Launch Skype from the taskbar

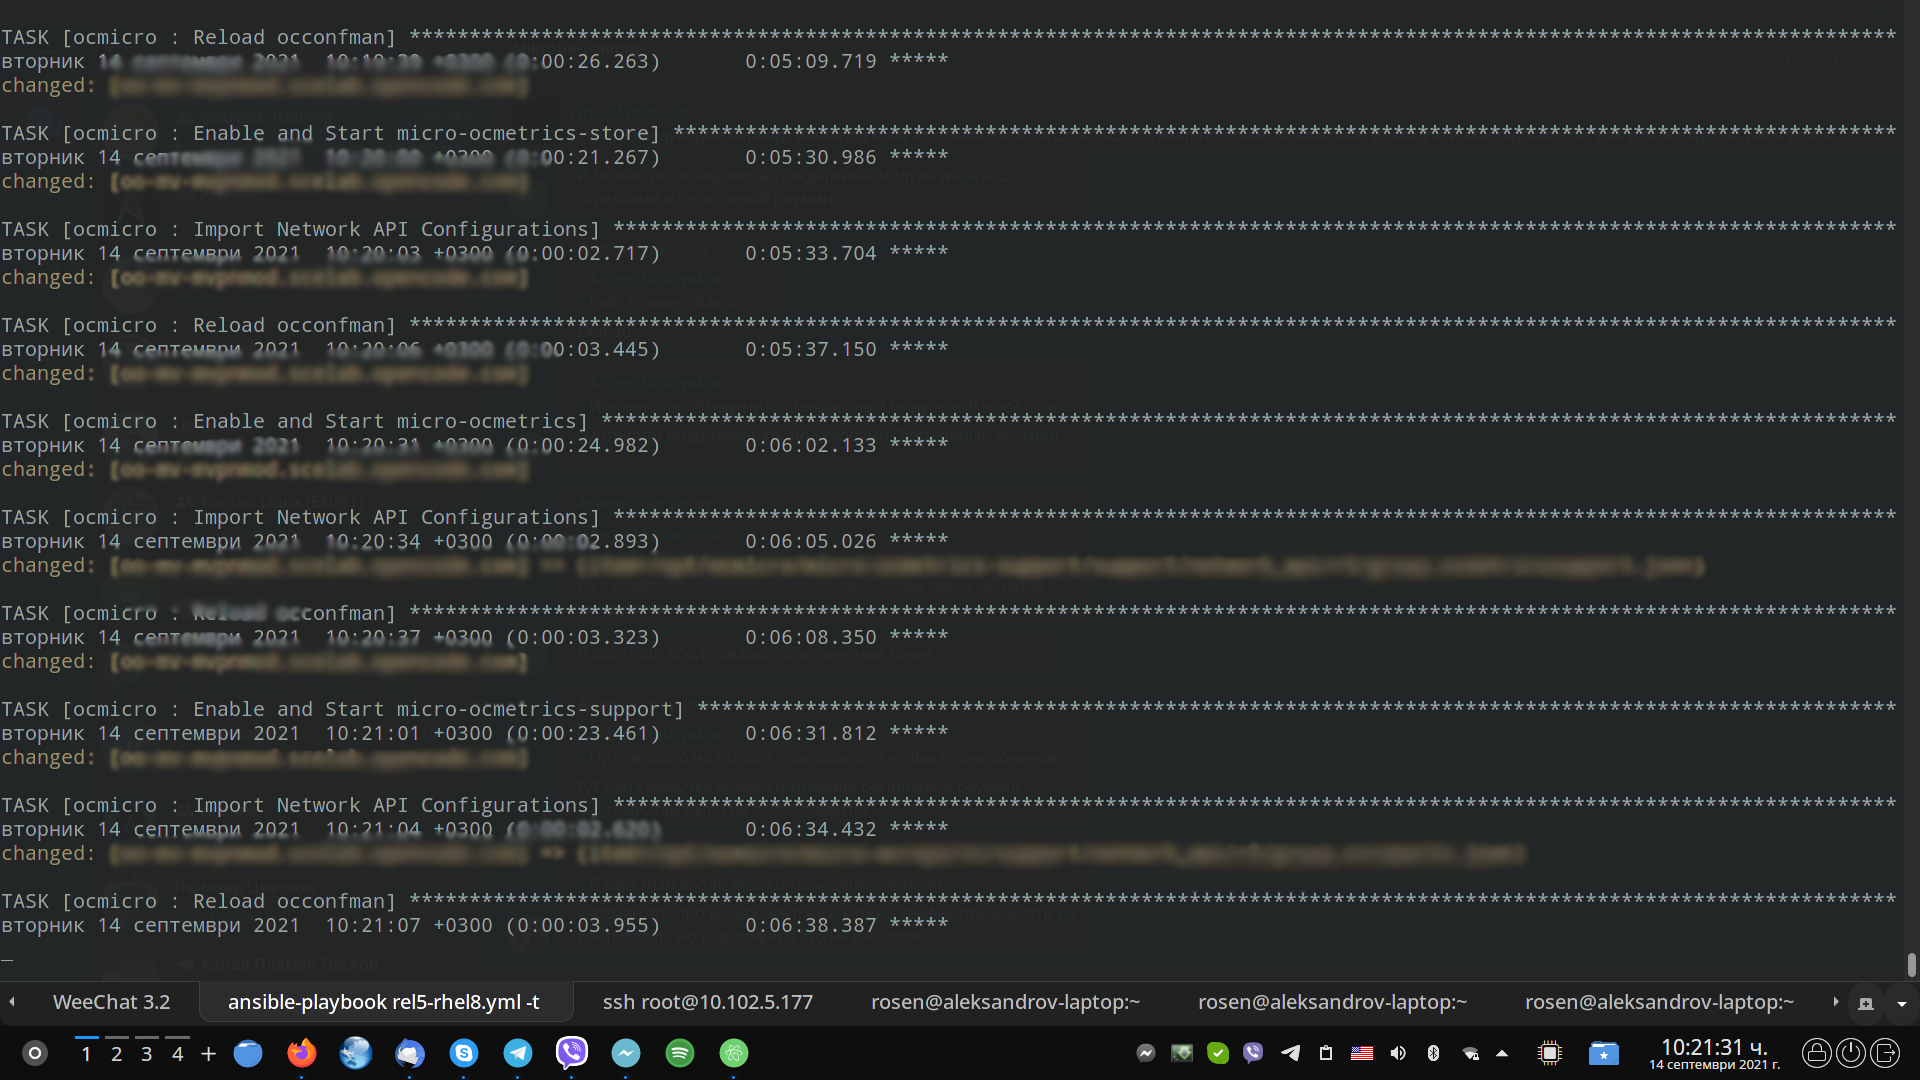coord(463,1053)
